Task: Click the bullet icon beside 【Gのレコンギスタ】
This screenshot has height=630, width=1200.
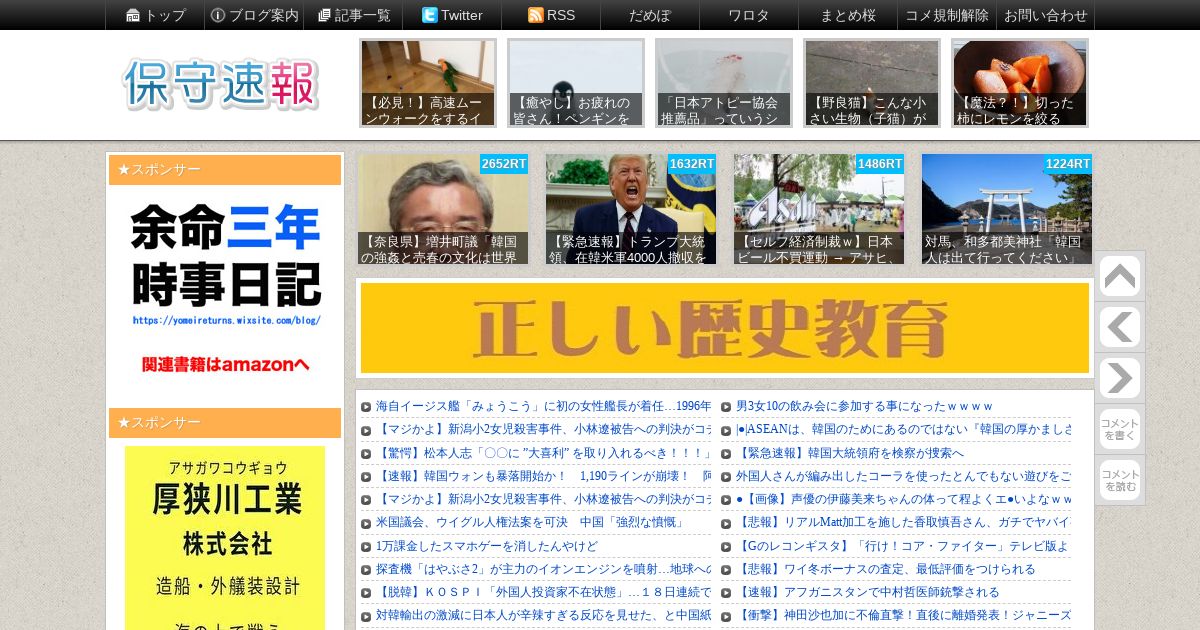Action: pyautogui.click(x=726, y=547)
